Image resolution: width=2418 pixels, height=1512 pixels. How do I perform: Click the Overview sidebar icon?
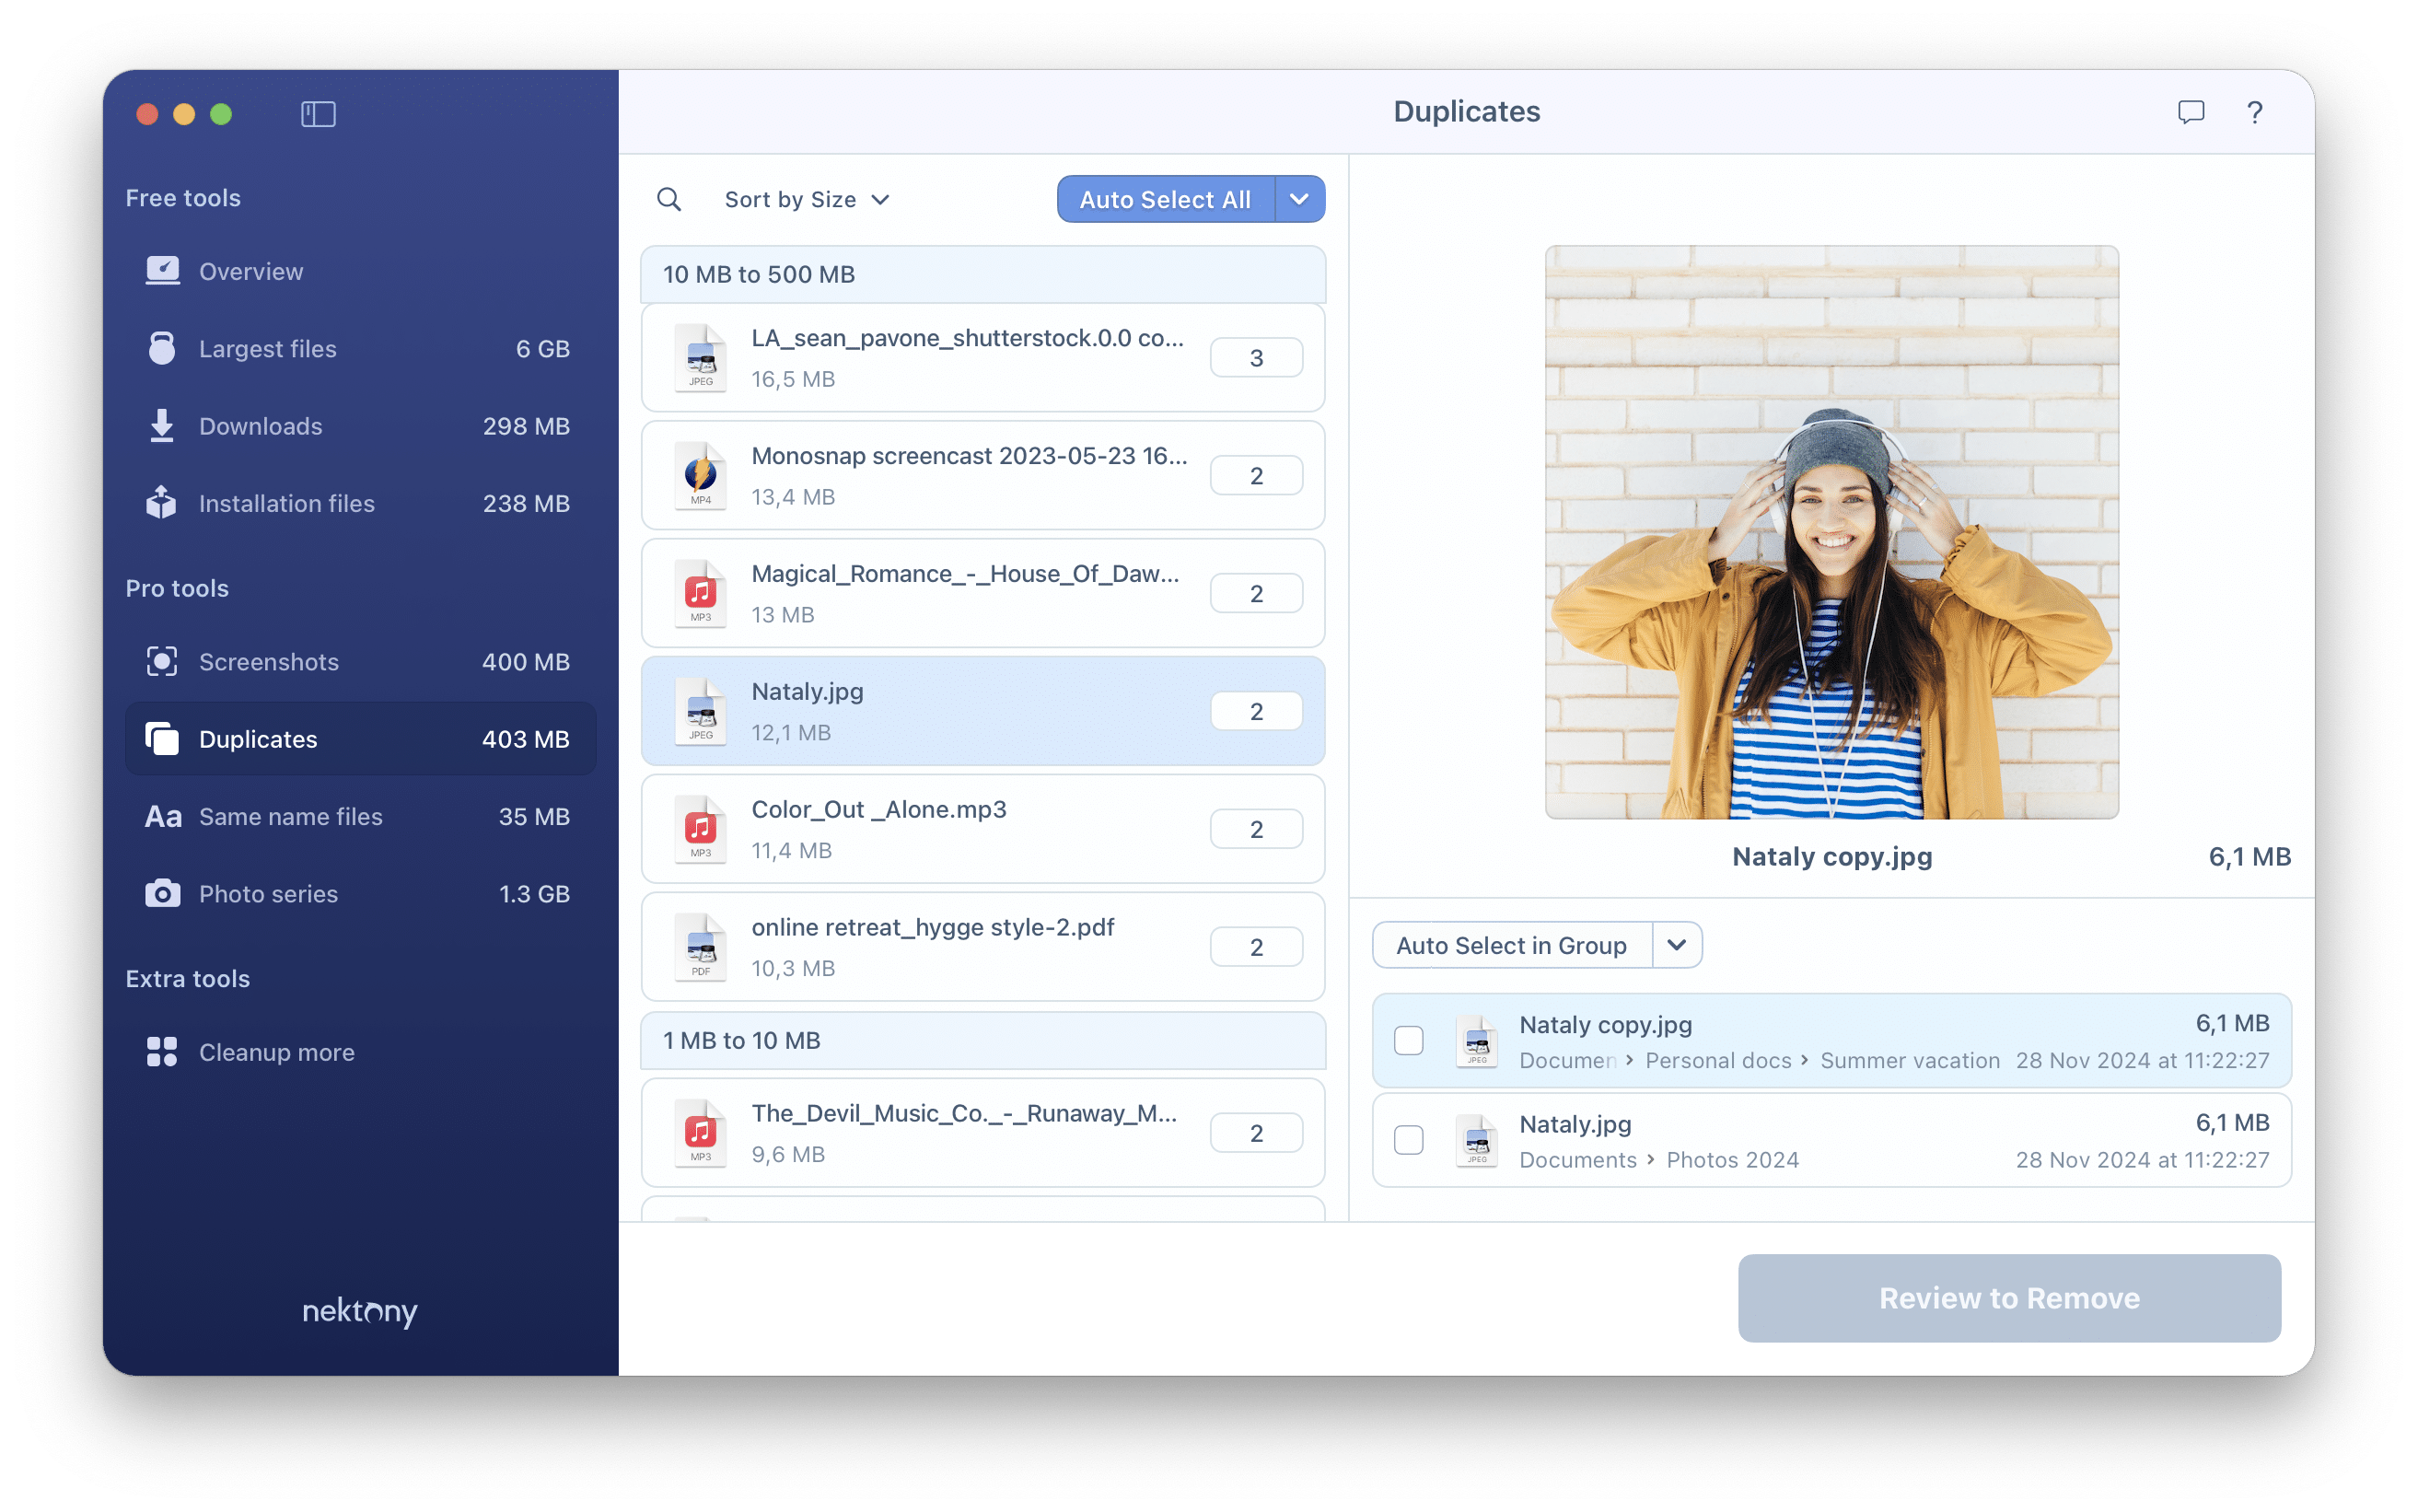click(x=162, y=271)
